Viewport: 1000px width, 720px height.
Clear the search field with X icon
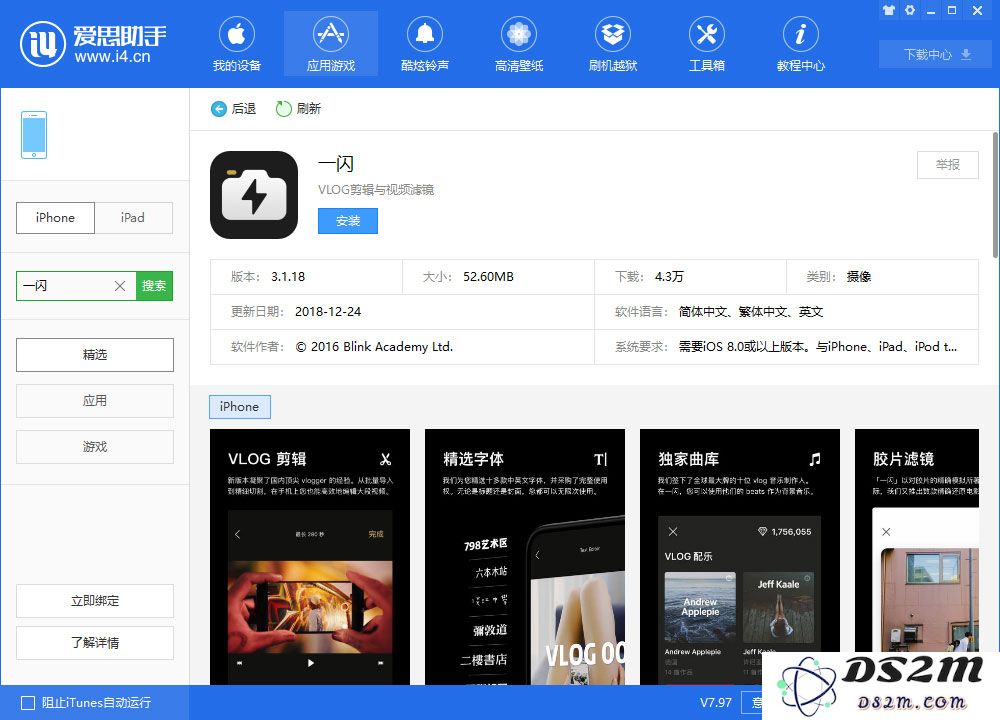click(120, 286)
